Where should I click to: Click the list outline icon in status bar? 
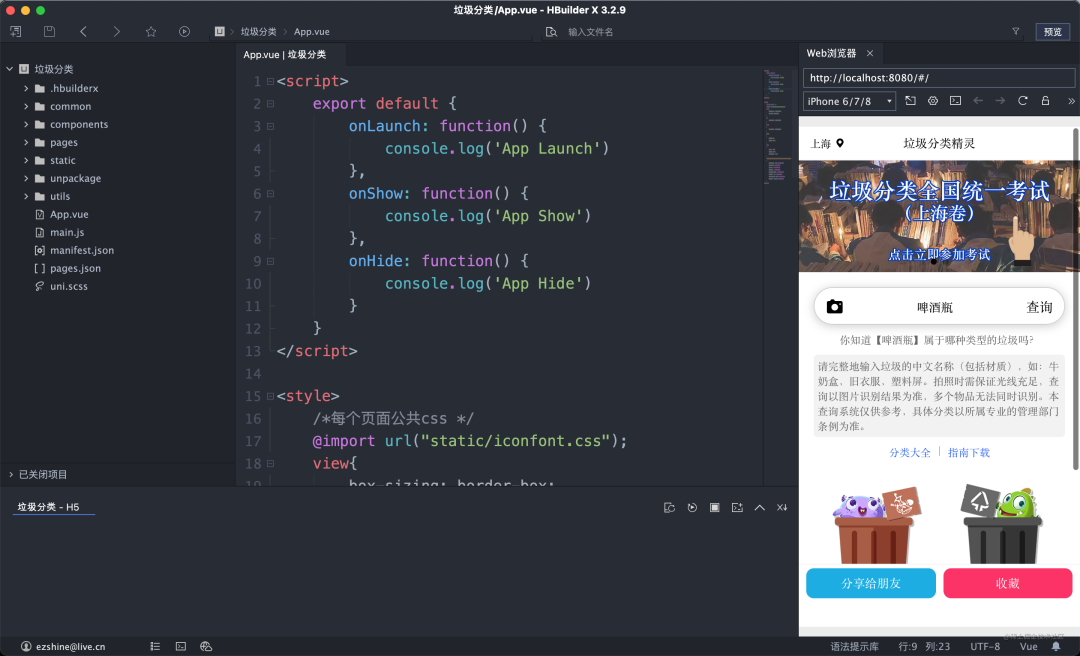point(155,646)
